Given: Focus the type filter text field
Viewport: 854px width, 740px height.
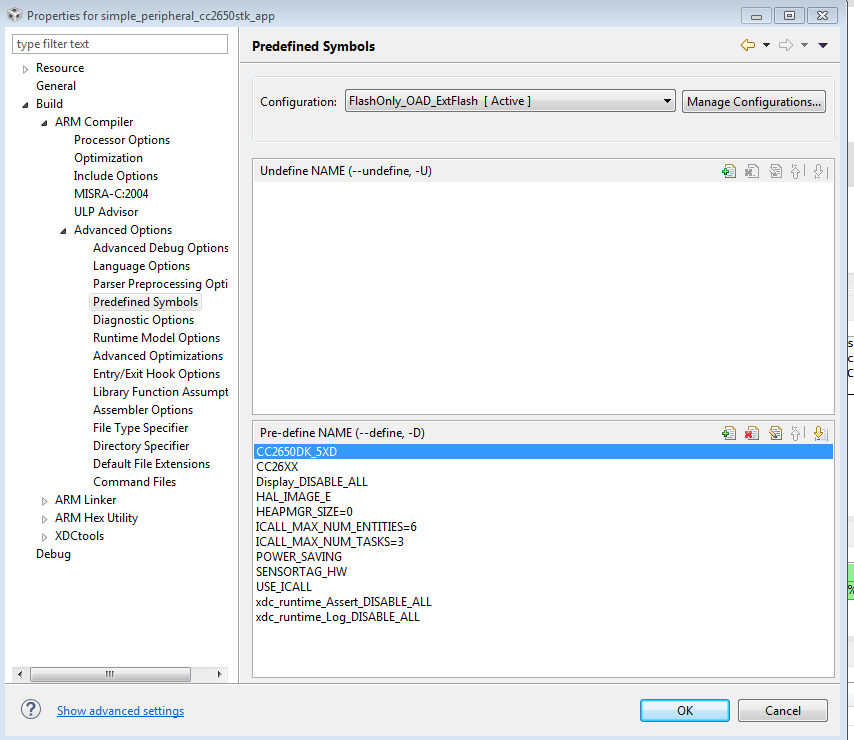Looking at the screenshot, I should point(120,44).
